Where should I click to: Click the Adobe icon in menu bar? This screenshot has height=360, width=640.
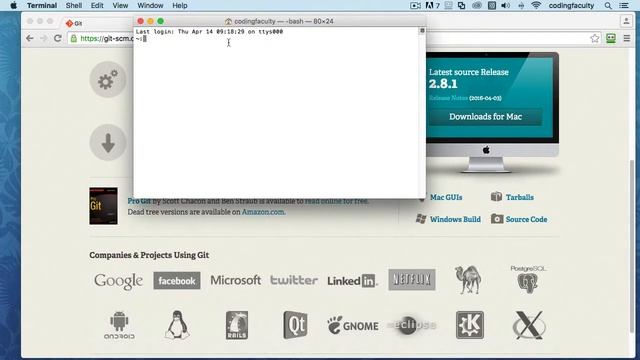click(432, 5)
